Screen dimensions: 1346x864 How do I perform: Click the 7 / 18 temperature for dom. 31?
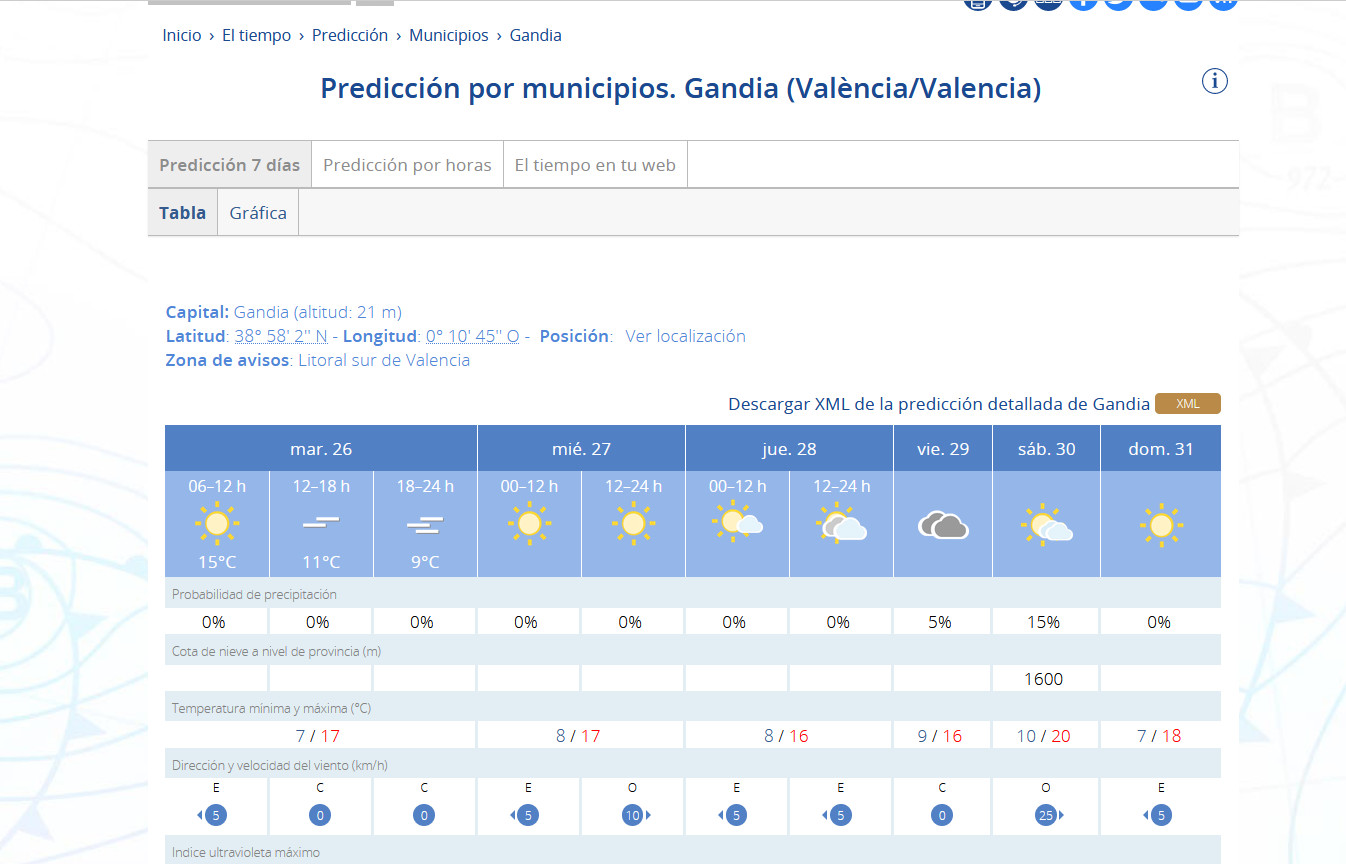coord(1159,736)
